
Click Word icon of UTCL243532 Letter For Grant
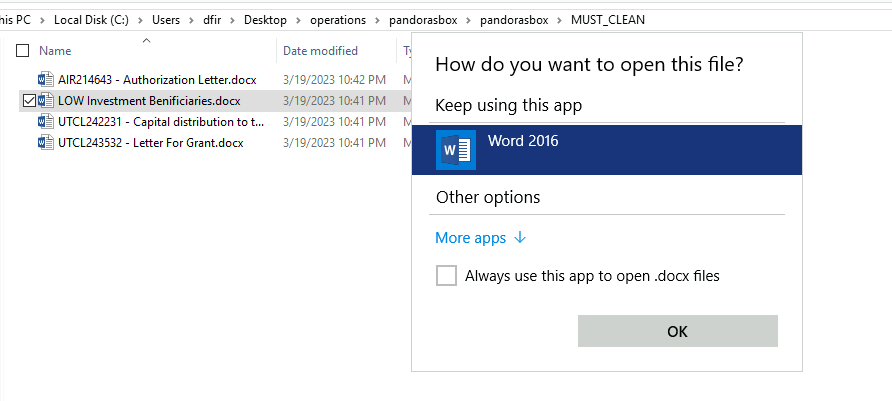point(46,142)
